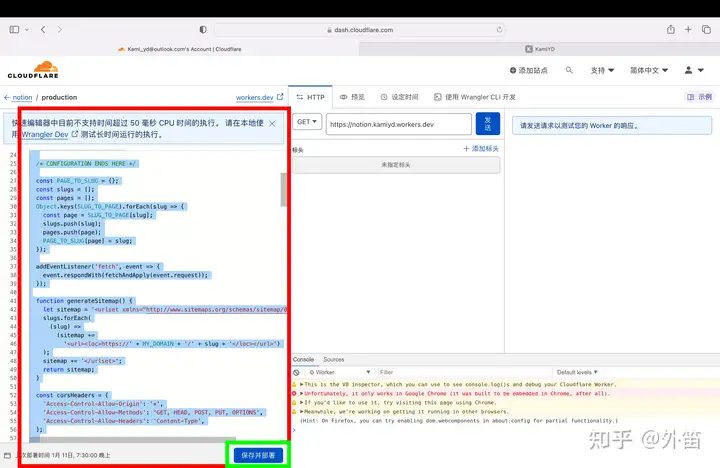Open the Default levels dropdown

click(x=577, y=372)
